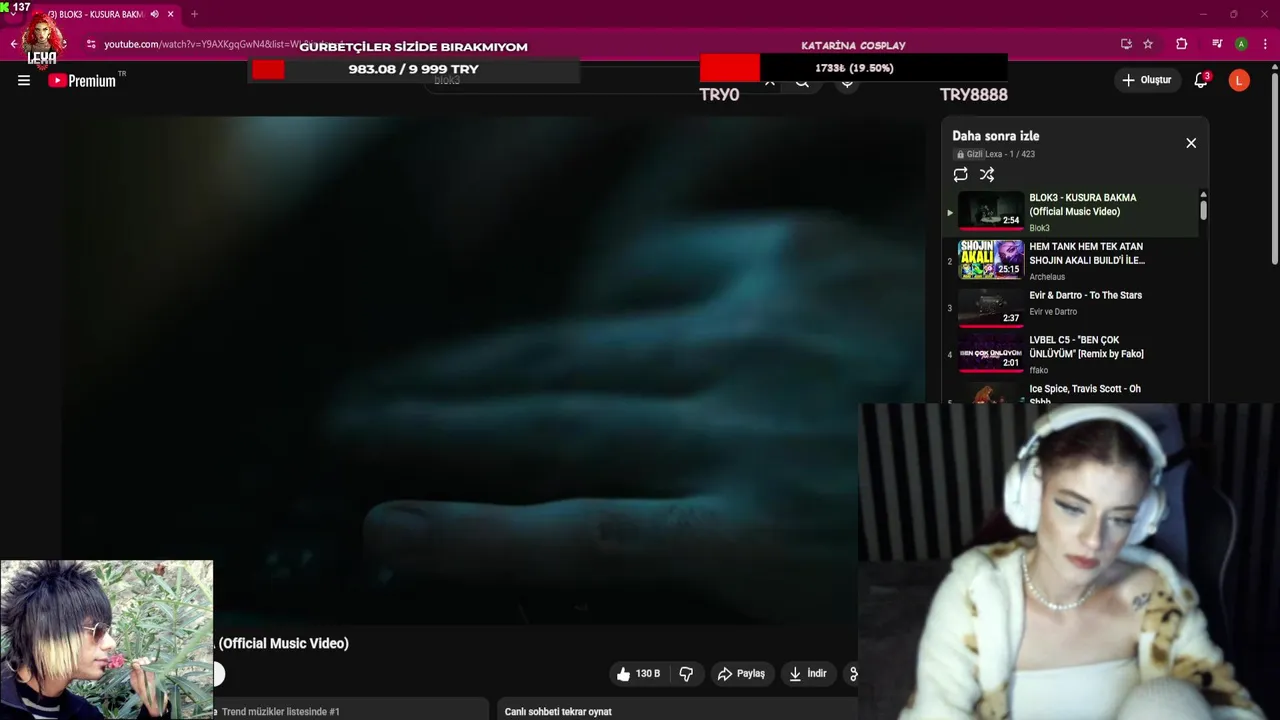
Task: Click the Trend müzikler listesinde #1 label
Action: (280, 712)
